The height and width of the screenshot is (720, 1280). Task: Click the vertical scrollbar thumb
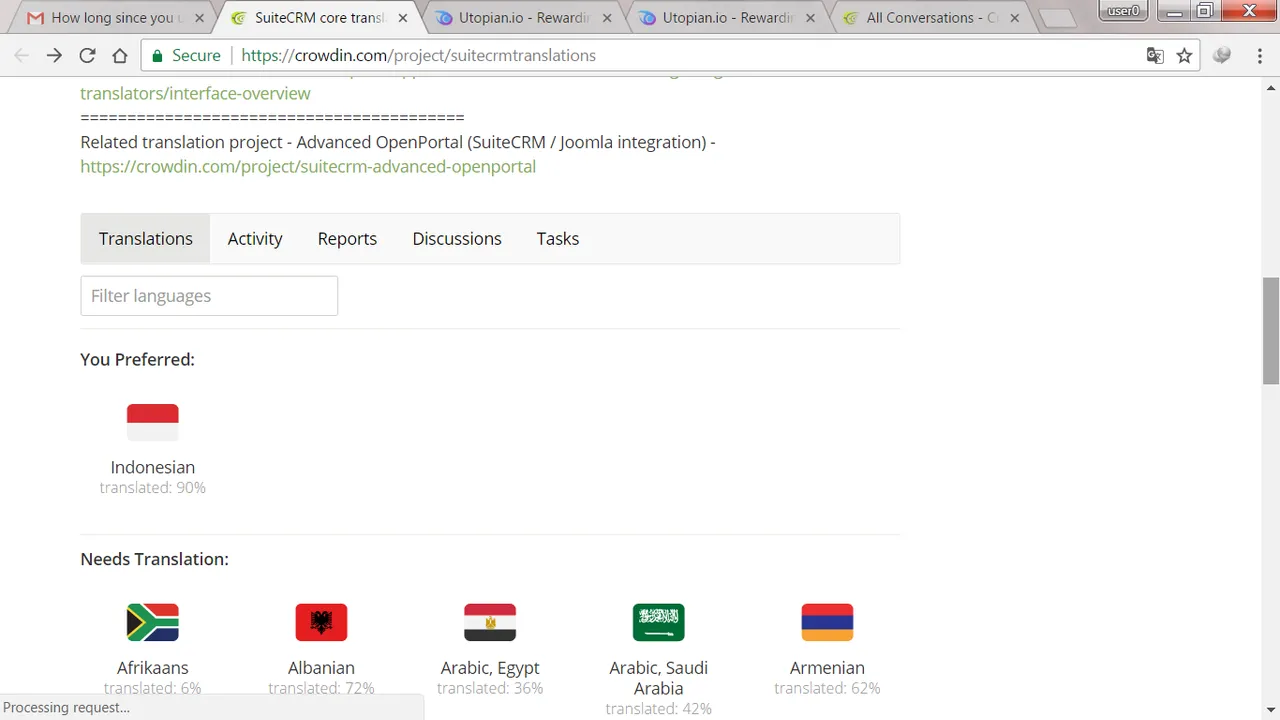1271,330
